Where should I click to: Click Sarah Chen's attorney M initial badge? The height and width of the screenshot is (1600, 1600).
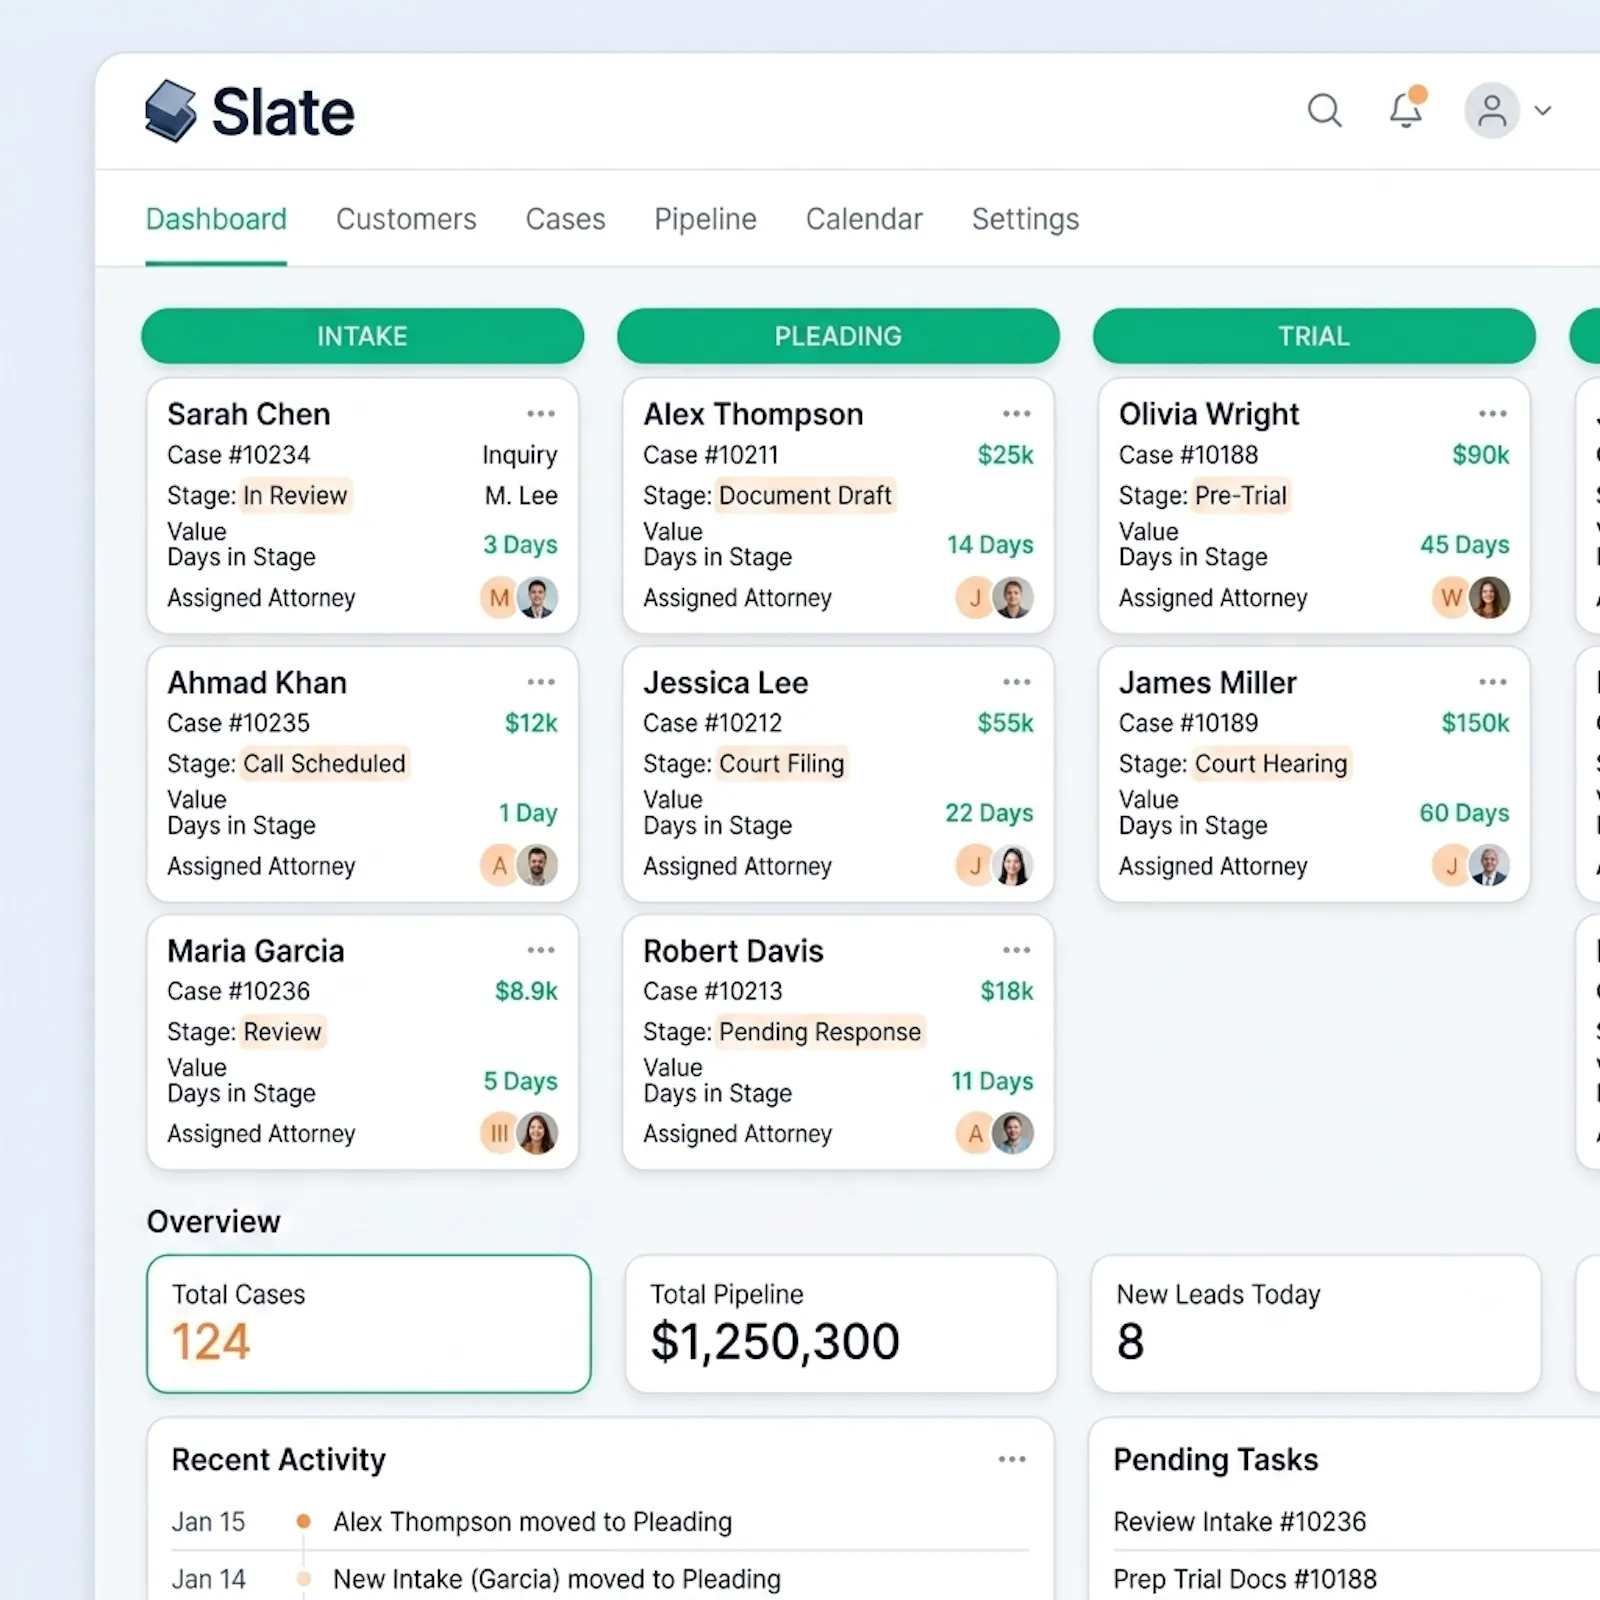click(499, 598)
